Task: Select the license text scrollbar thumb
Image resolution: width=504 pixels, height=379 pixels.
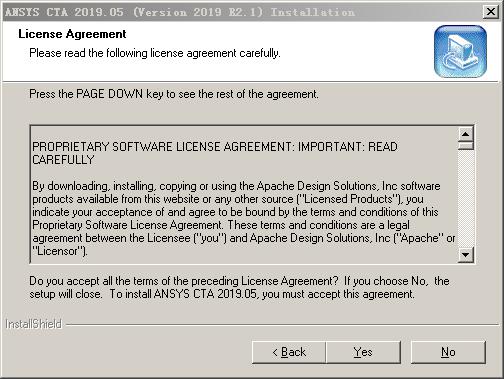Action: pos(466,146)
